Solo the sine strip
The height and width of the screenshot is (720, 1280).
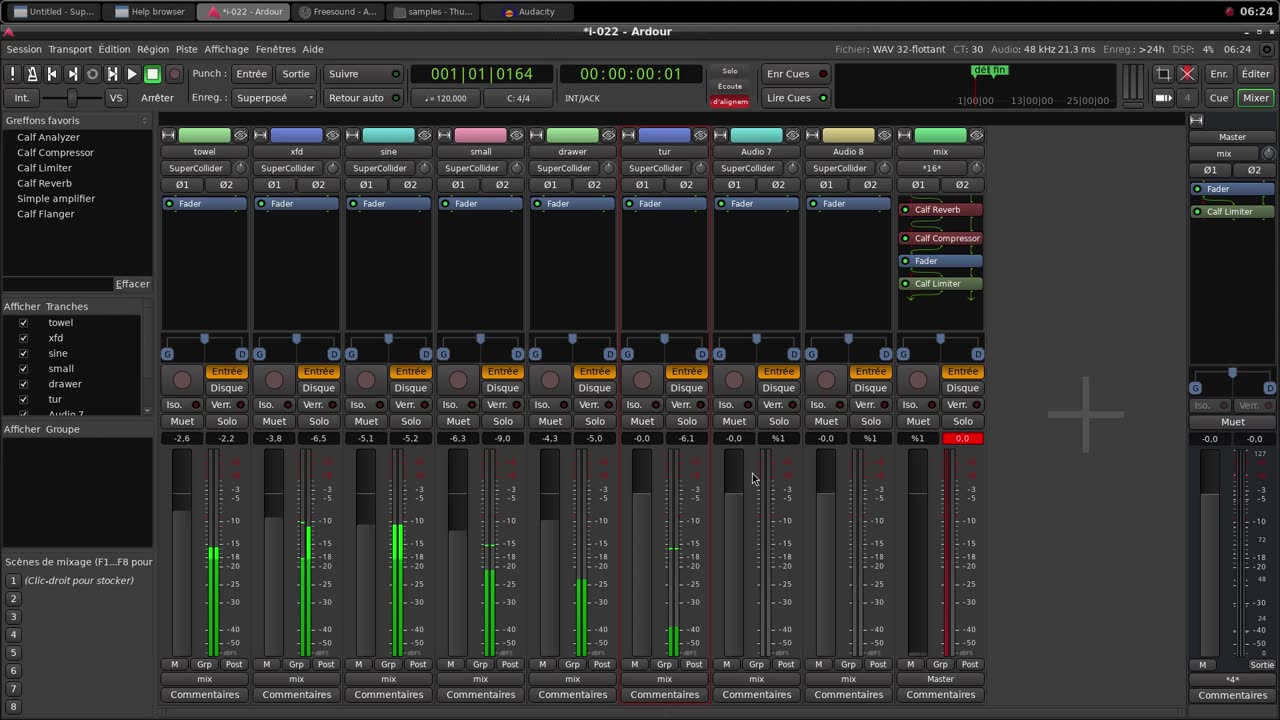[411, 421]
